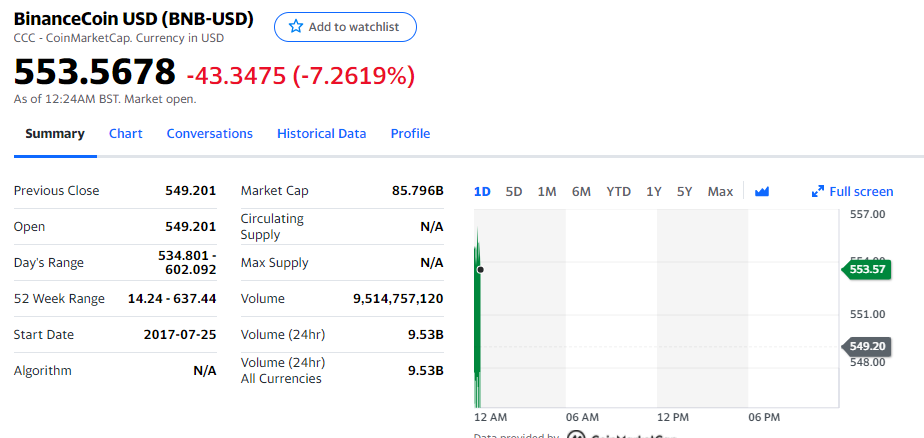Viewport: 924px width, 438px height.
Task: Select the 1Y chart range
Action: (x=654, y=192)
